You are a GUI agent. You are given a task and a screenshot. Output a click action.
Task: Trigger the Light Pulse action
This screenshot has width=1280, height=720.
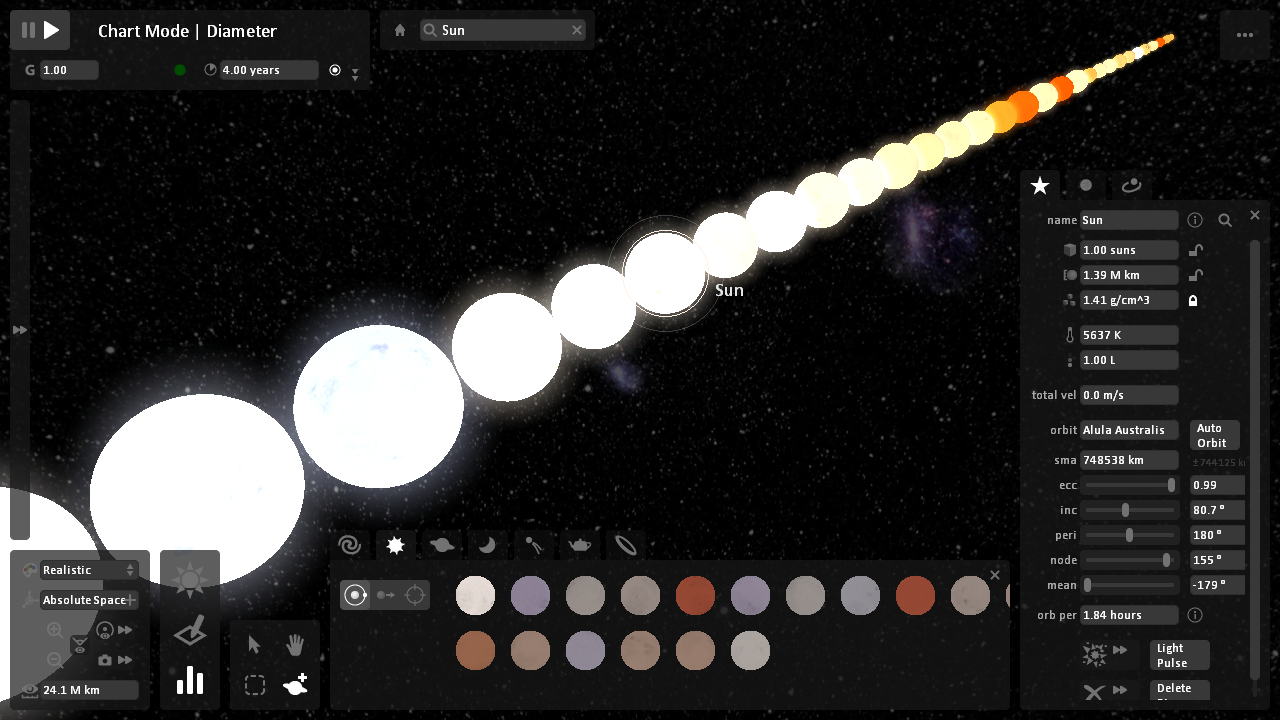pyautogui.click(x=1179, y=655)
